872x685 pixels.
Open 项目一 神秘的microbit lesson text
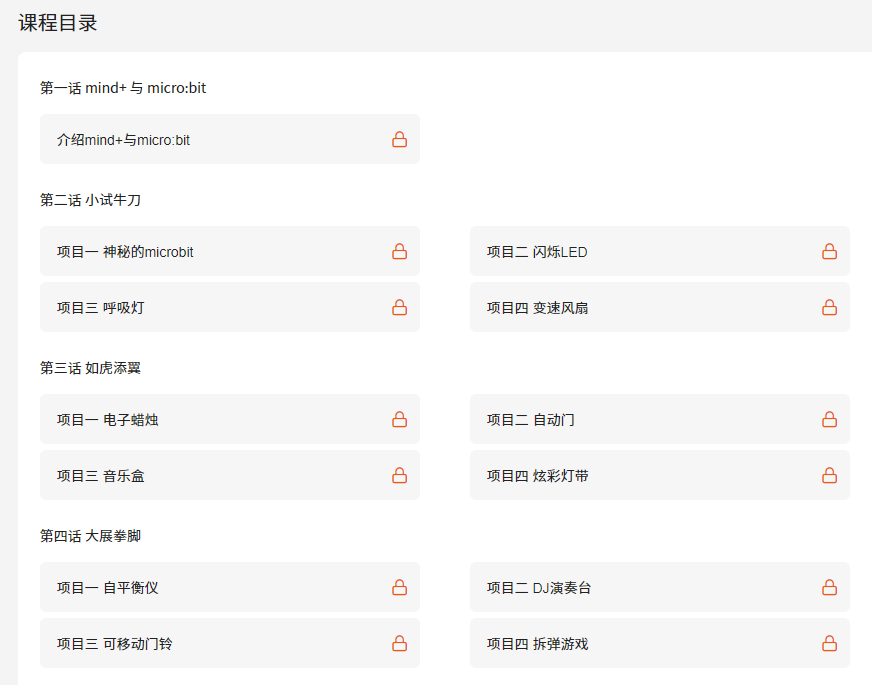[x=125, y=252]
